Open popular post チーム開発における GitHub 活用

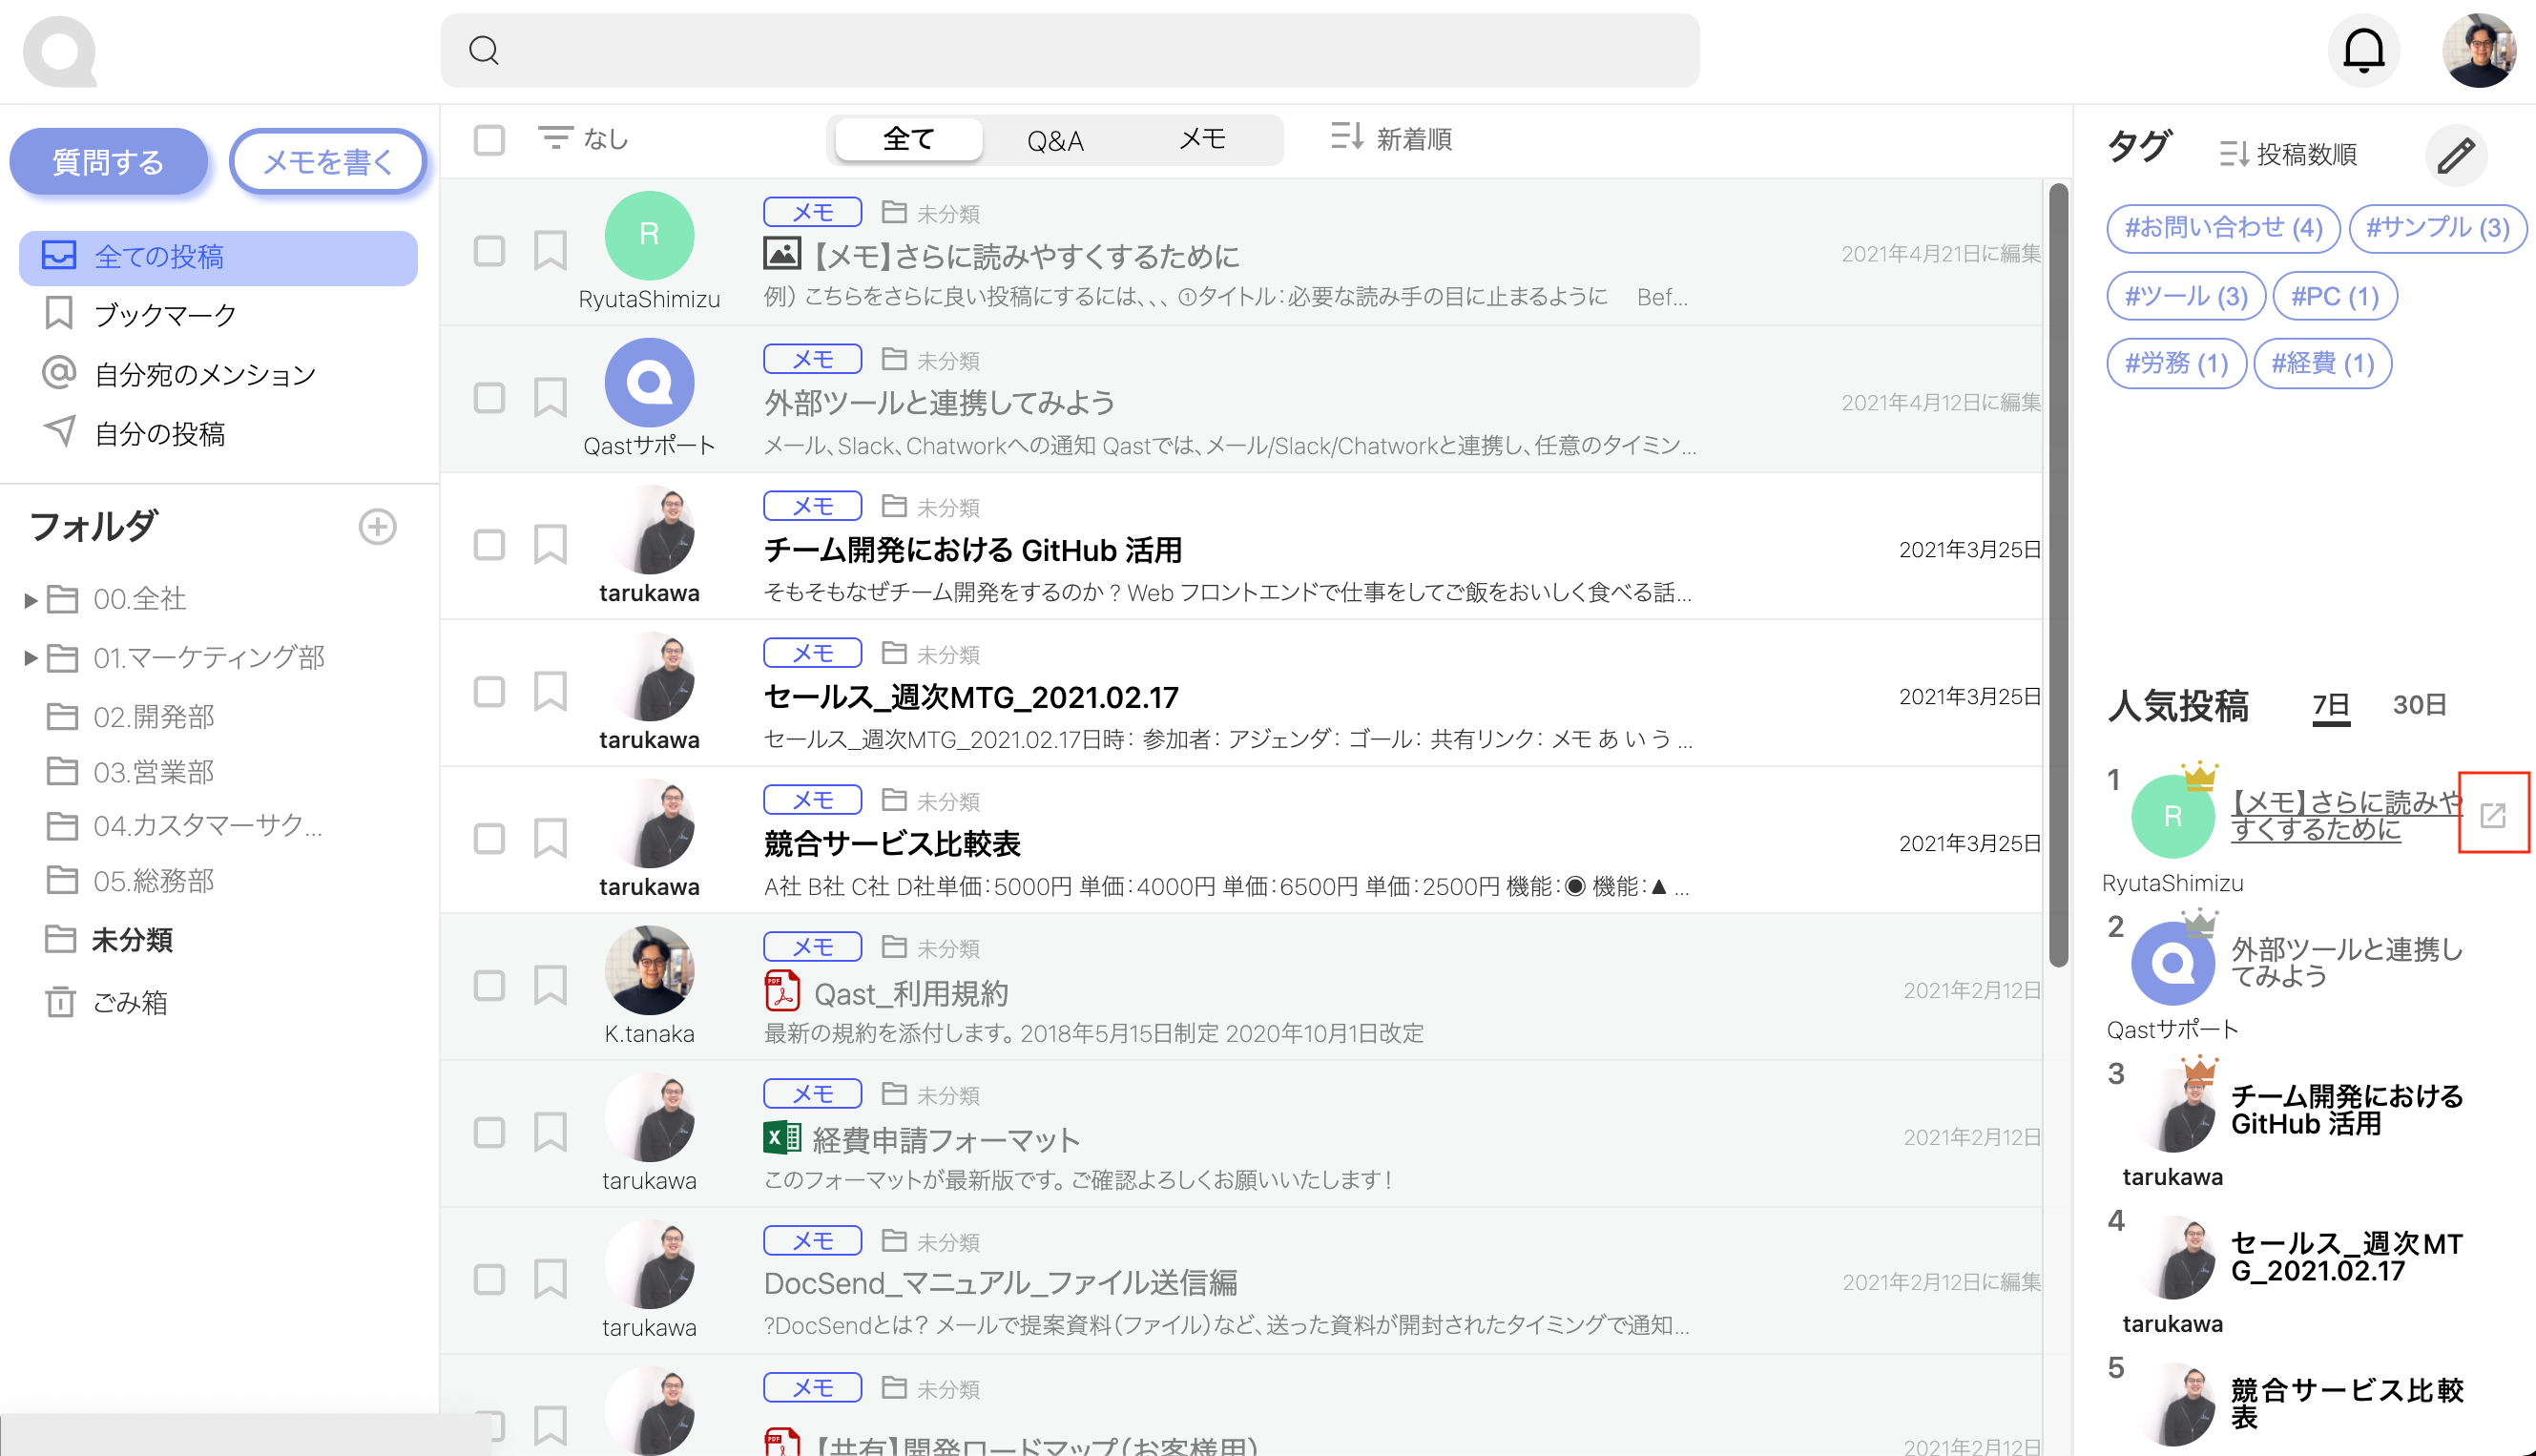(2346, 1110)
